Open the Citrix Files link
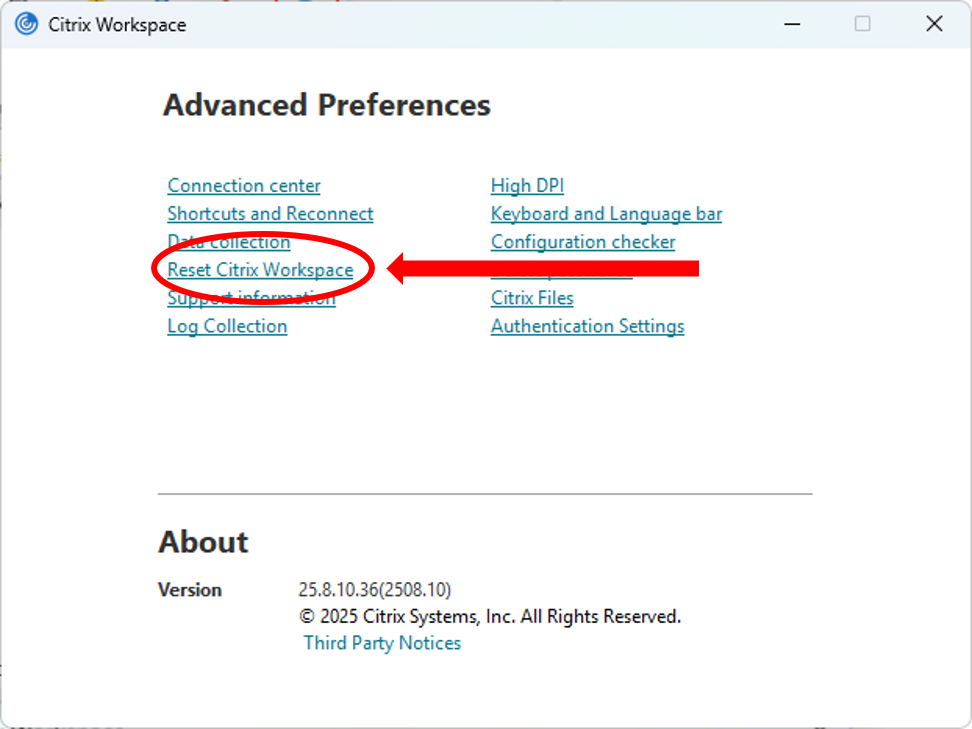Screen dimensions: 972x729 point(532,298)
